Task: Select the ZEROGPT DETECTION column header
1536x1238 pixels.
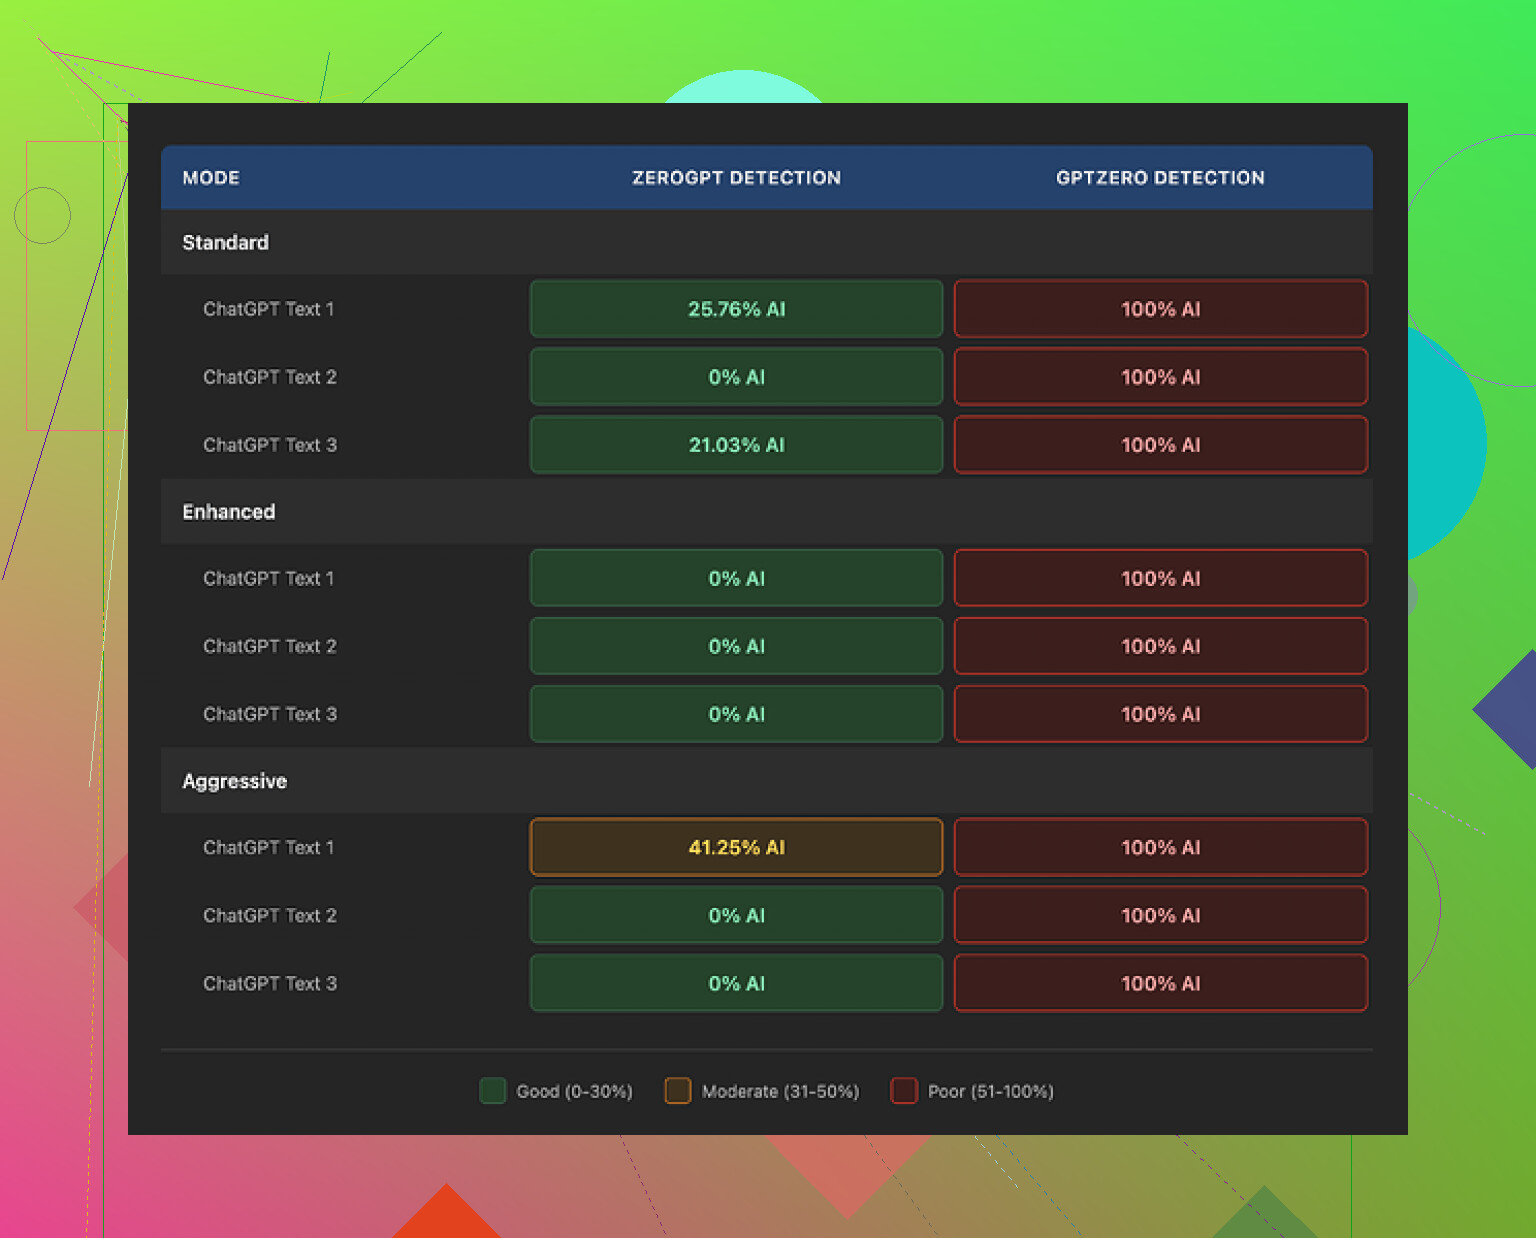Action: [736, 178]
